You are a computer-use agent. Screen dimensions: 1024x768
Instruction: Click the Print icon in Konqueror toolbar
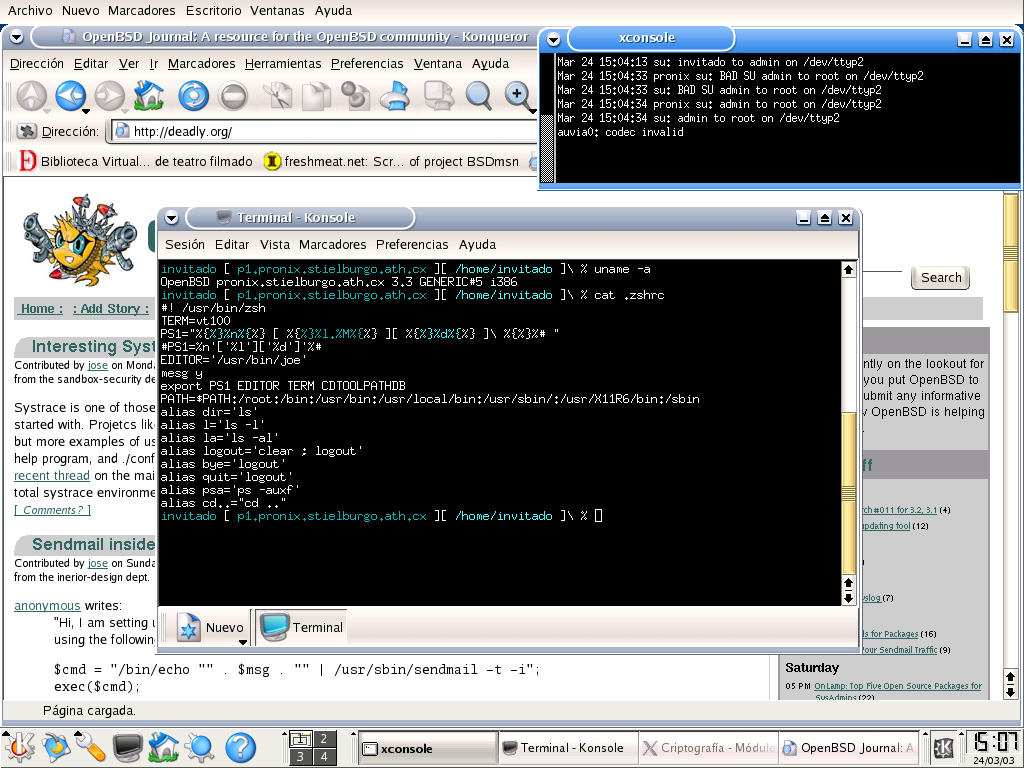395,95
